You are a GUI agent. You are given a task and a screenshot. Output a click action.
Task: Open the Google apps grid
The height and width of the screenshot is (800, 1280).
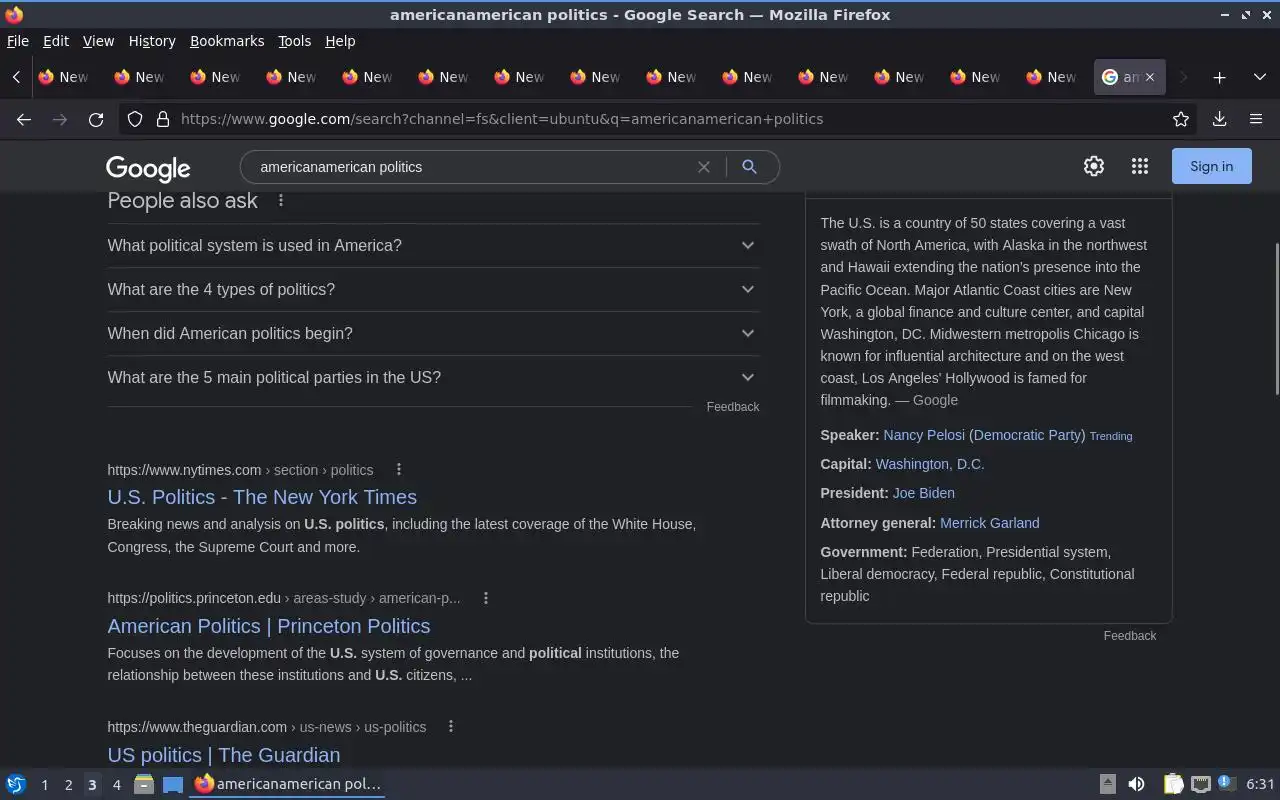pos(1140,167)
